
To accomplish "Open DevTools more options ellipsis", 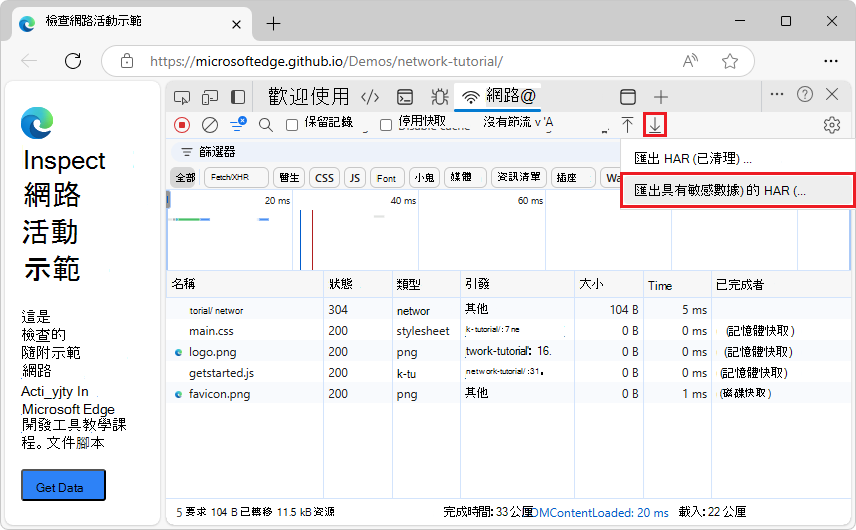I will click(x=776, y=94).
